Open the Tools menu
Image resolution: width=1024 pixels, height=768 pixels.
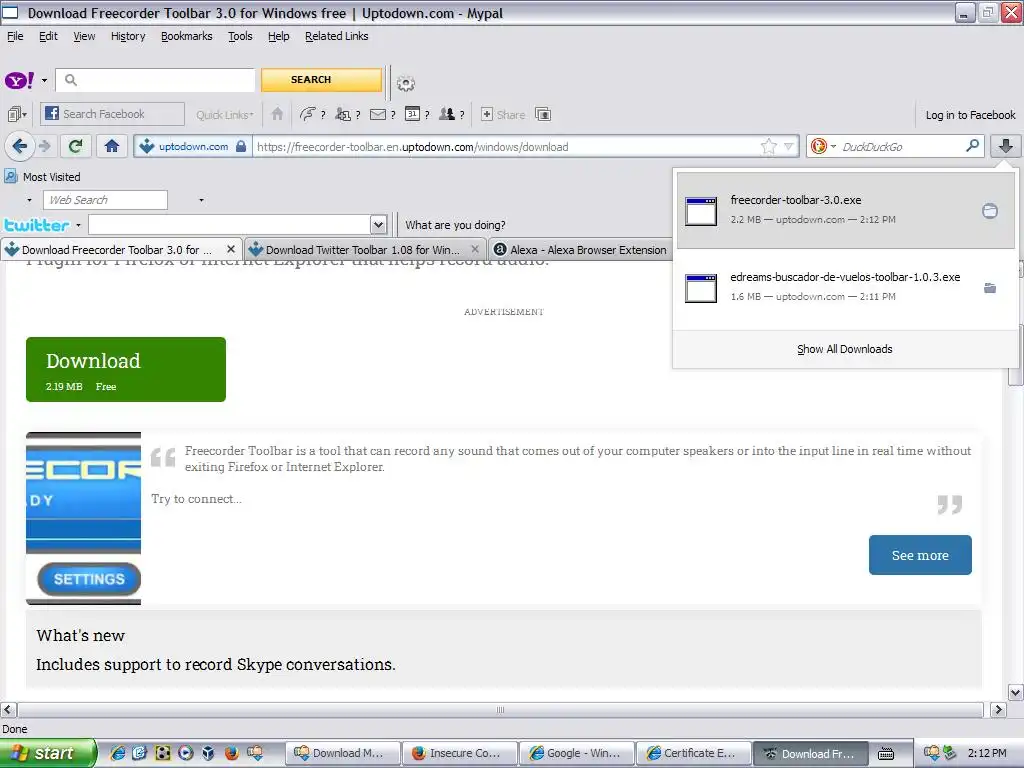click(x=240, y=37)
